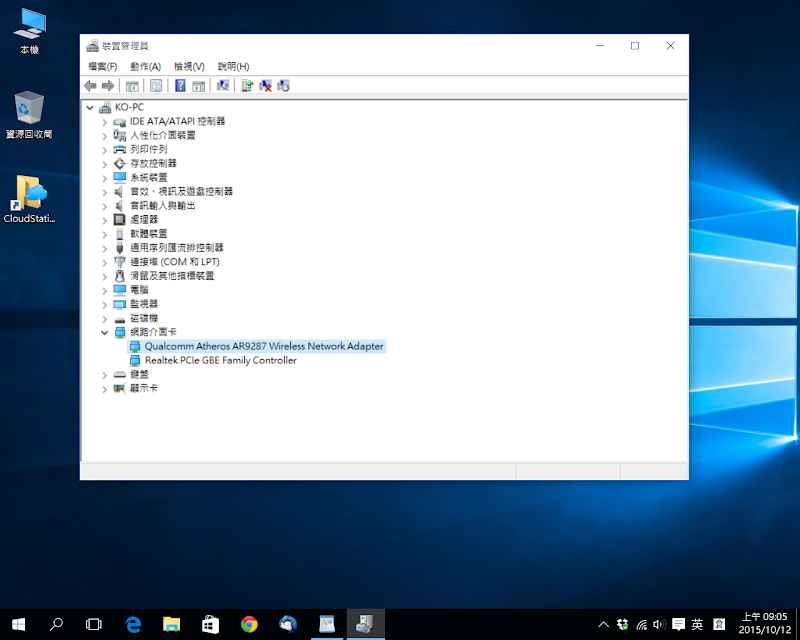Open the 動作(A) menu
800x640 pixels.
[145, 66]
